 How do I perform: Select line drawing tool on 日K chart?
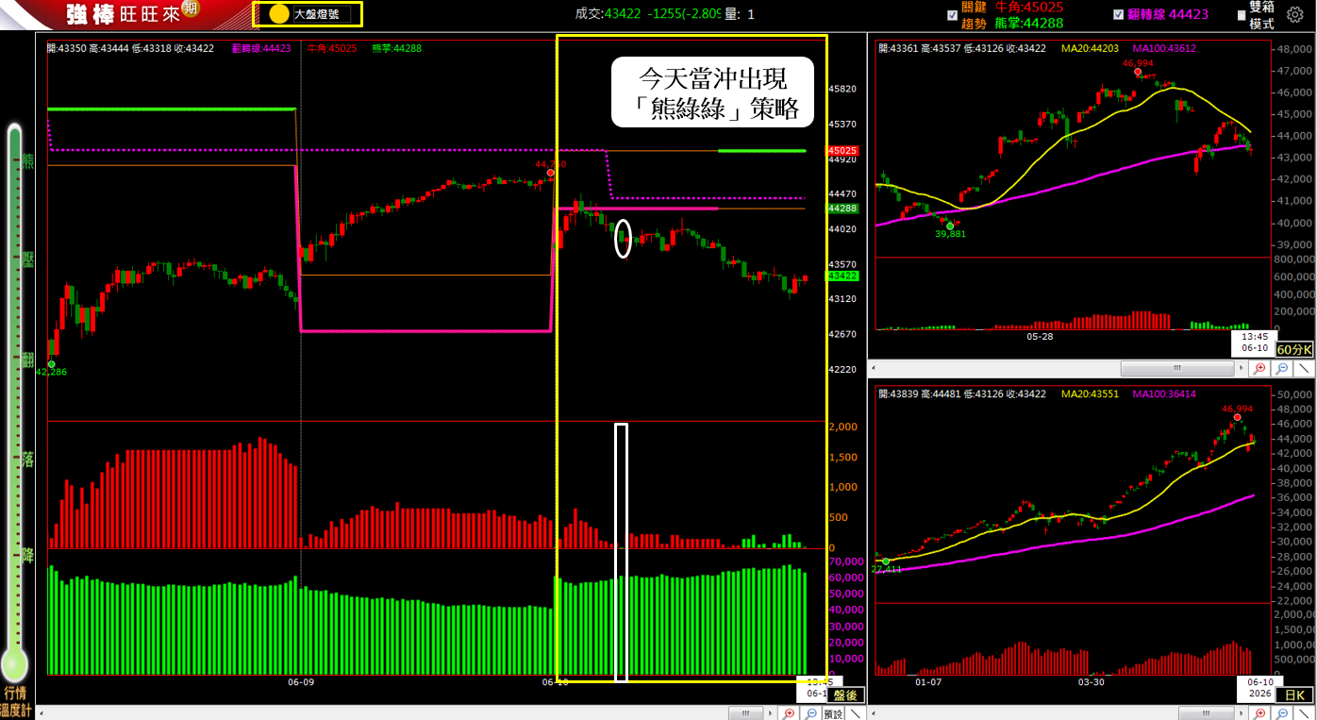(1304, 713)
